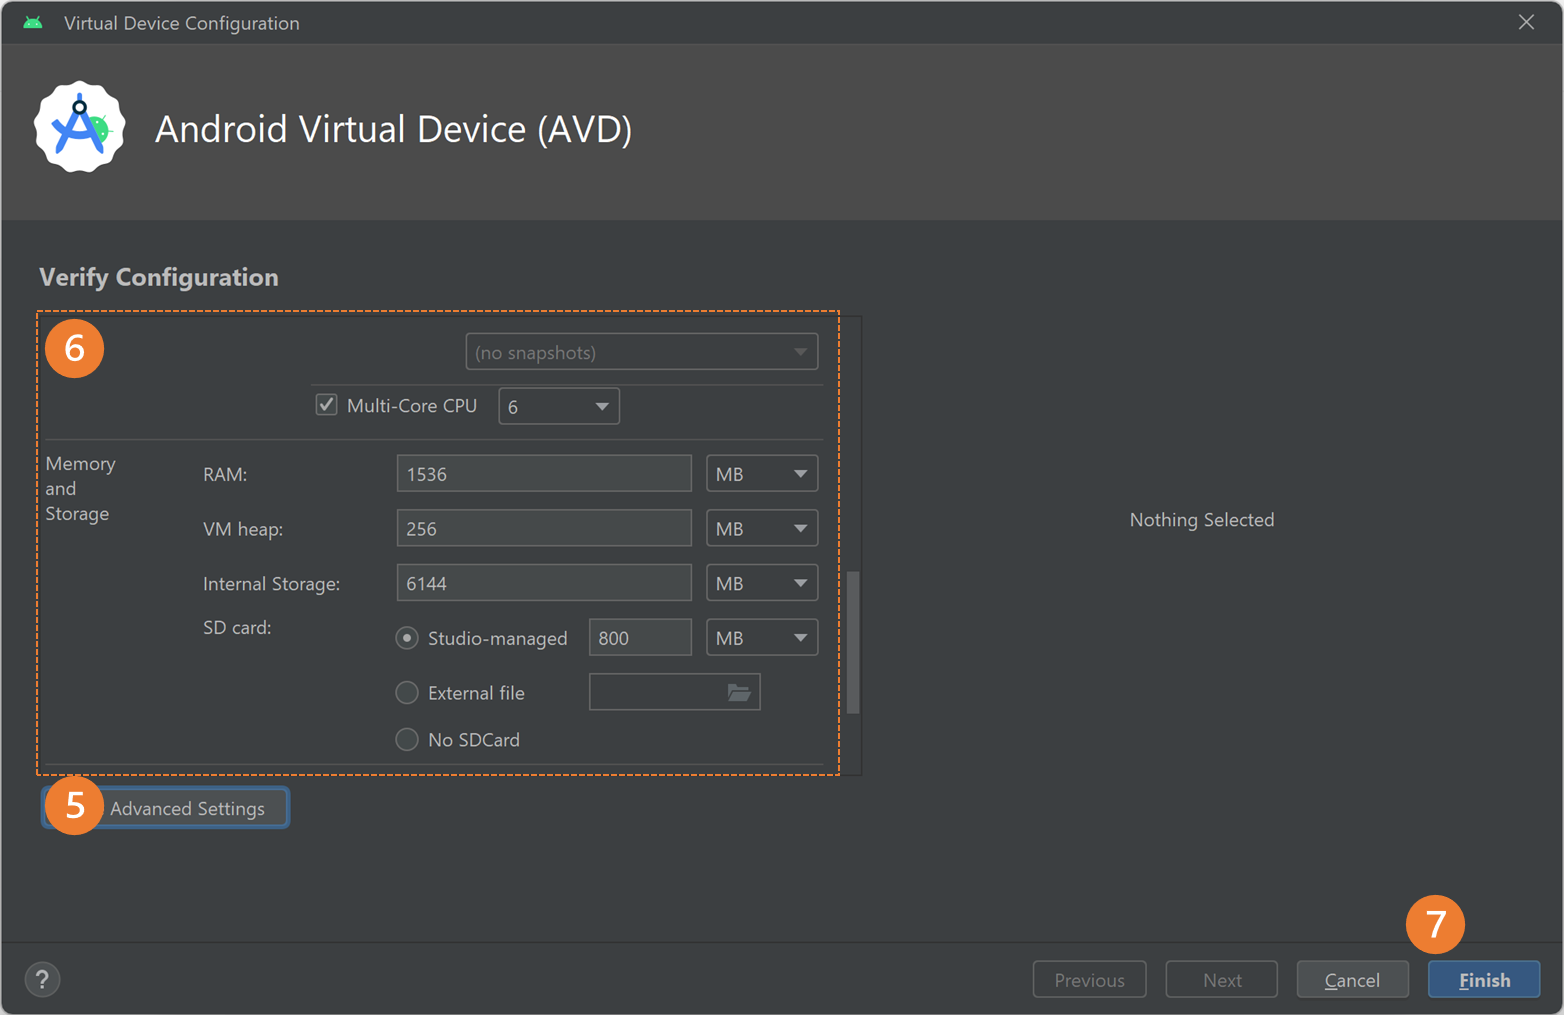1564x1015 pixels.
Task: Click the Nothing Selected text
Action: pyautogui.click(x=1202, y=520)
